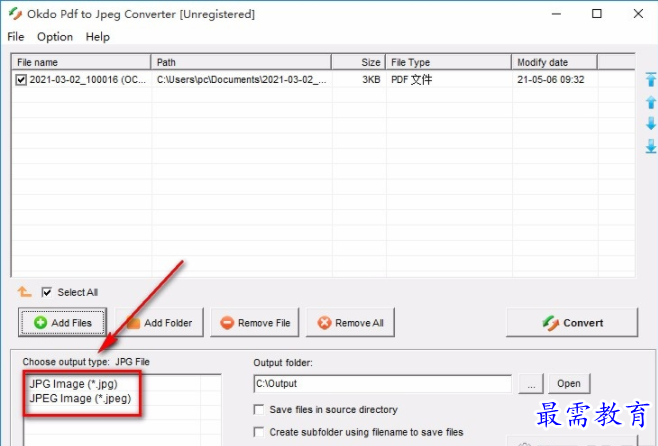The height and width of the screenshot is (446, 658).
Task: Select JPG Image (*.jpg) output type
Action: click(73, 384)
